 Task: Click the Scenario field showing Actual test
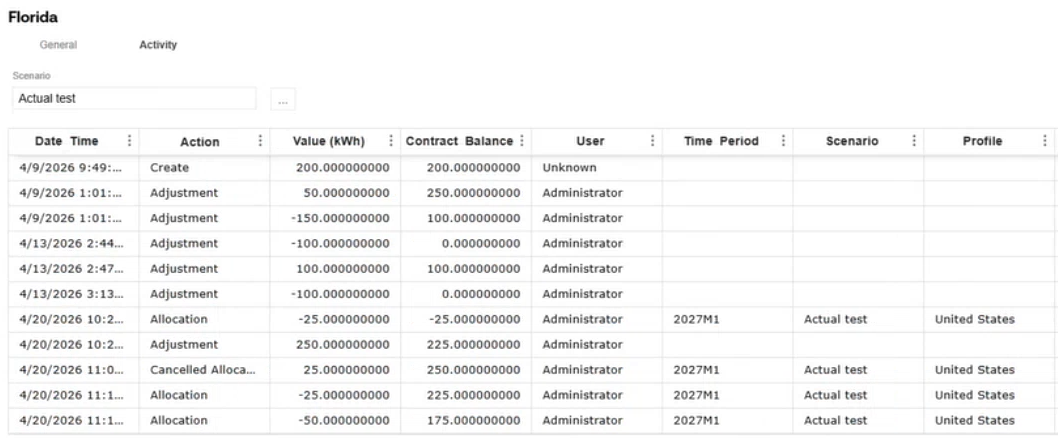tap(134, 98)
